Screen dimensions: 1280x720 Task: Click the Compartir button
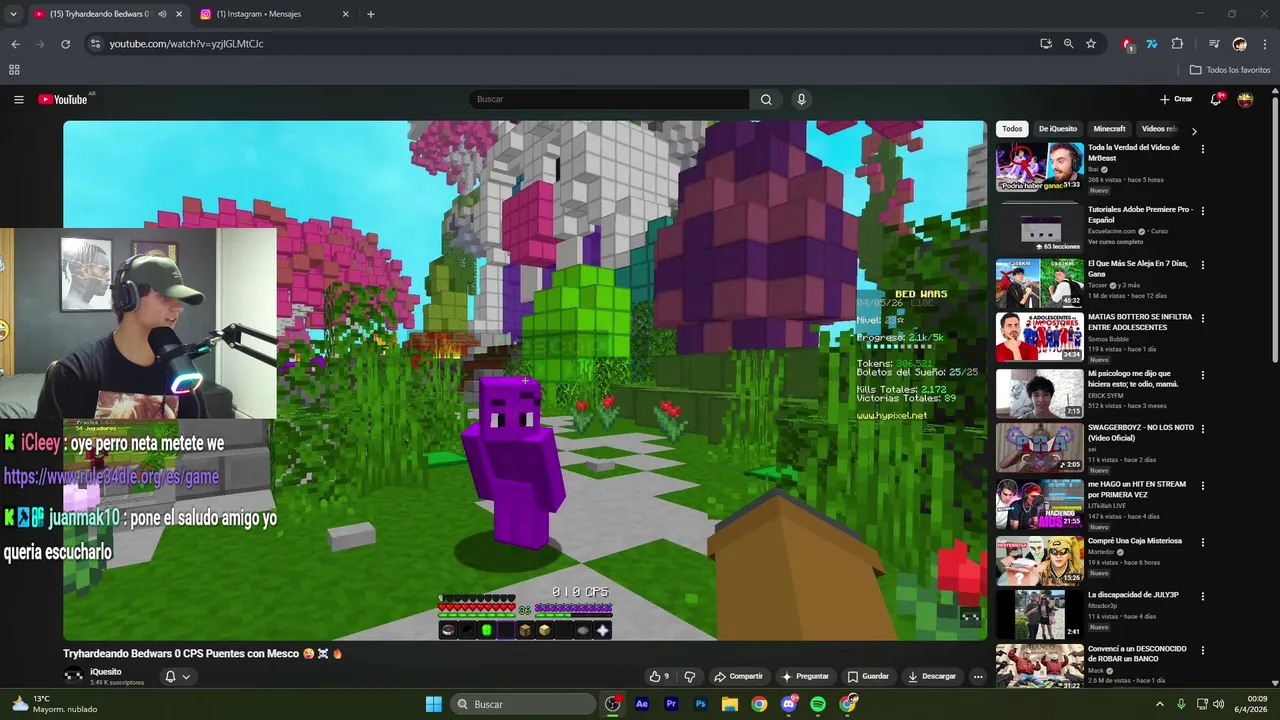point(738,676)
